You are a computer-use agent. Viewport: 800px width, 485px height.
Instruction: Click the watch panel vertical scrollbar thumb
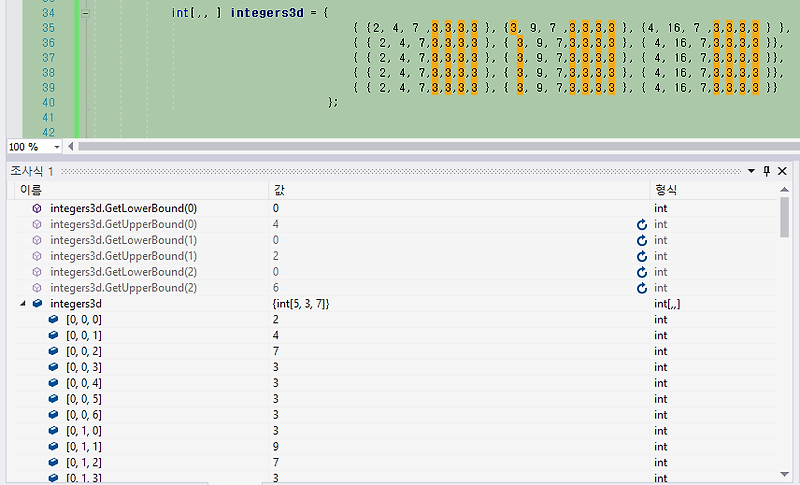785,217
